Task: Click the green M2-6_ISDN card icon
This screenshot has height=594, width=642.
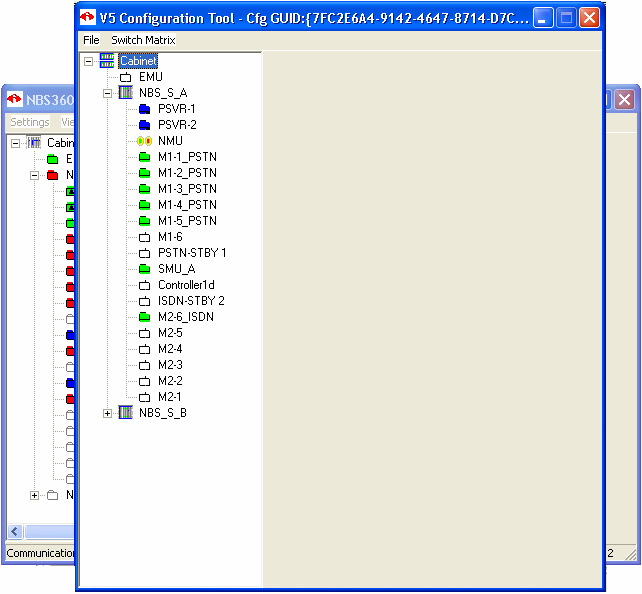Action: pyautogui.click(x=145, y=317)
